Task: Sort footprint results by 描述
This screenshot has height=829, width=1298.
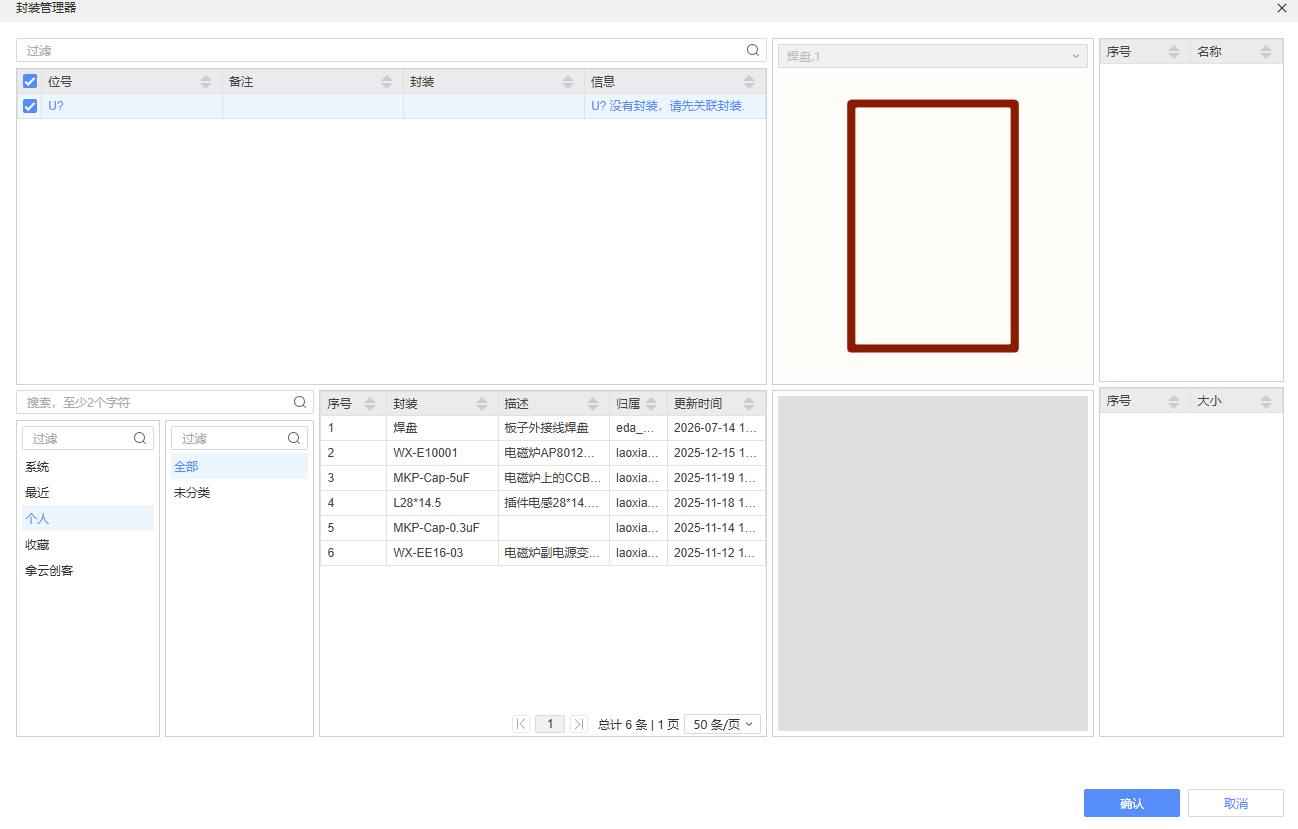Action: pos(593,404)
